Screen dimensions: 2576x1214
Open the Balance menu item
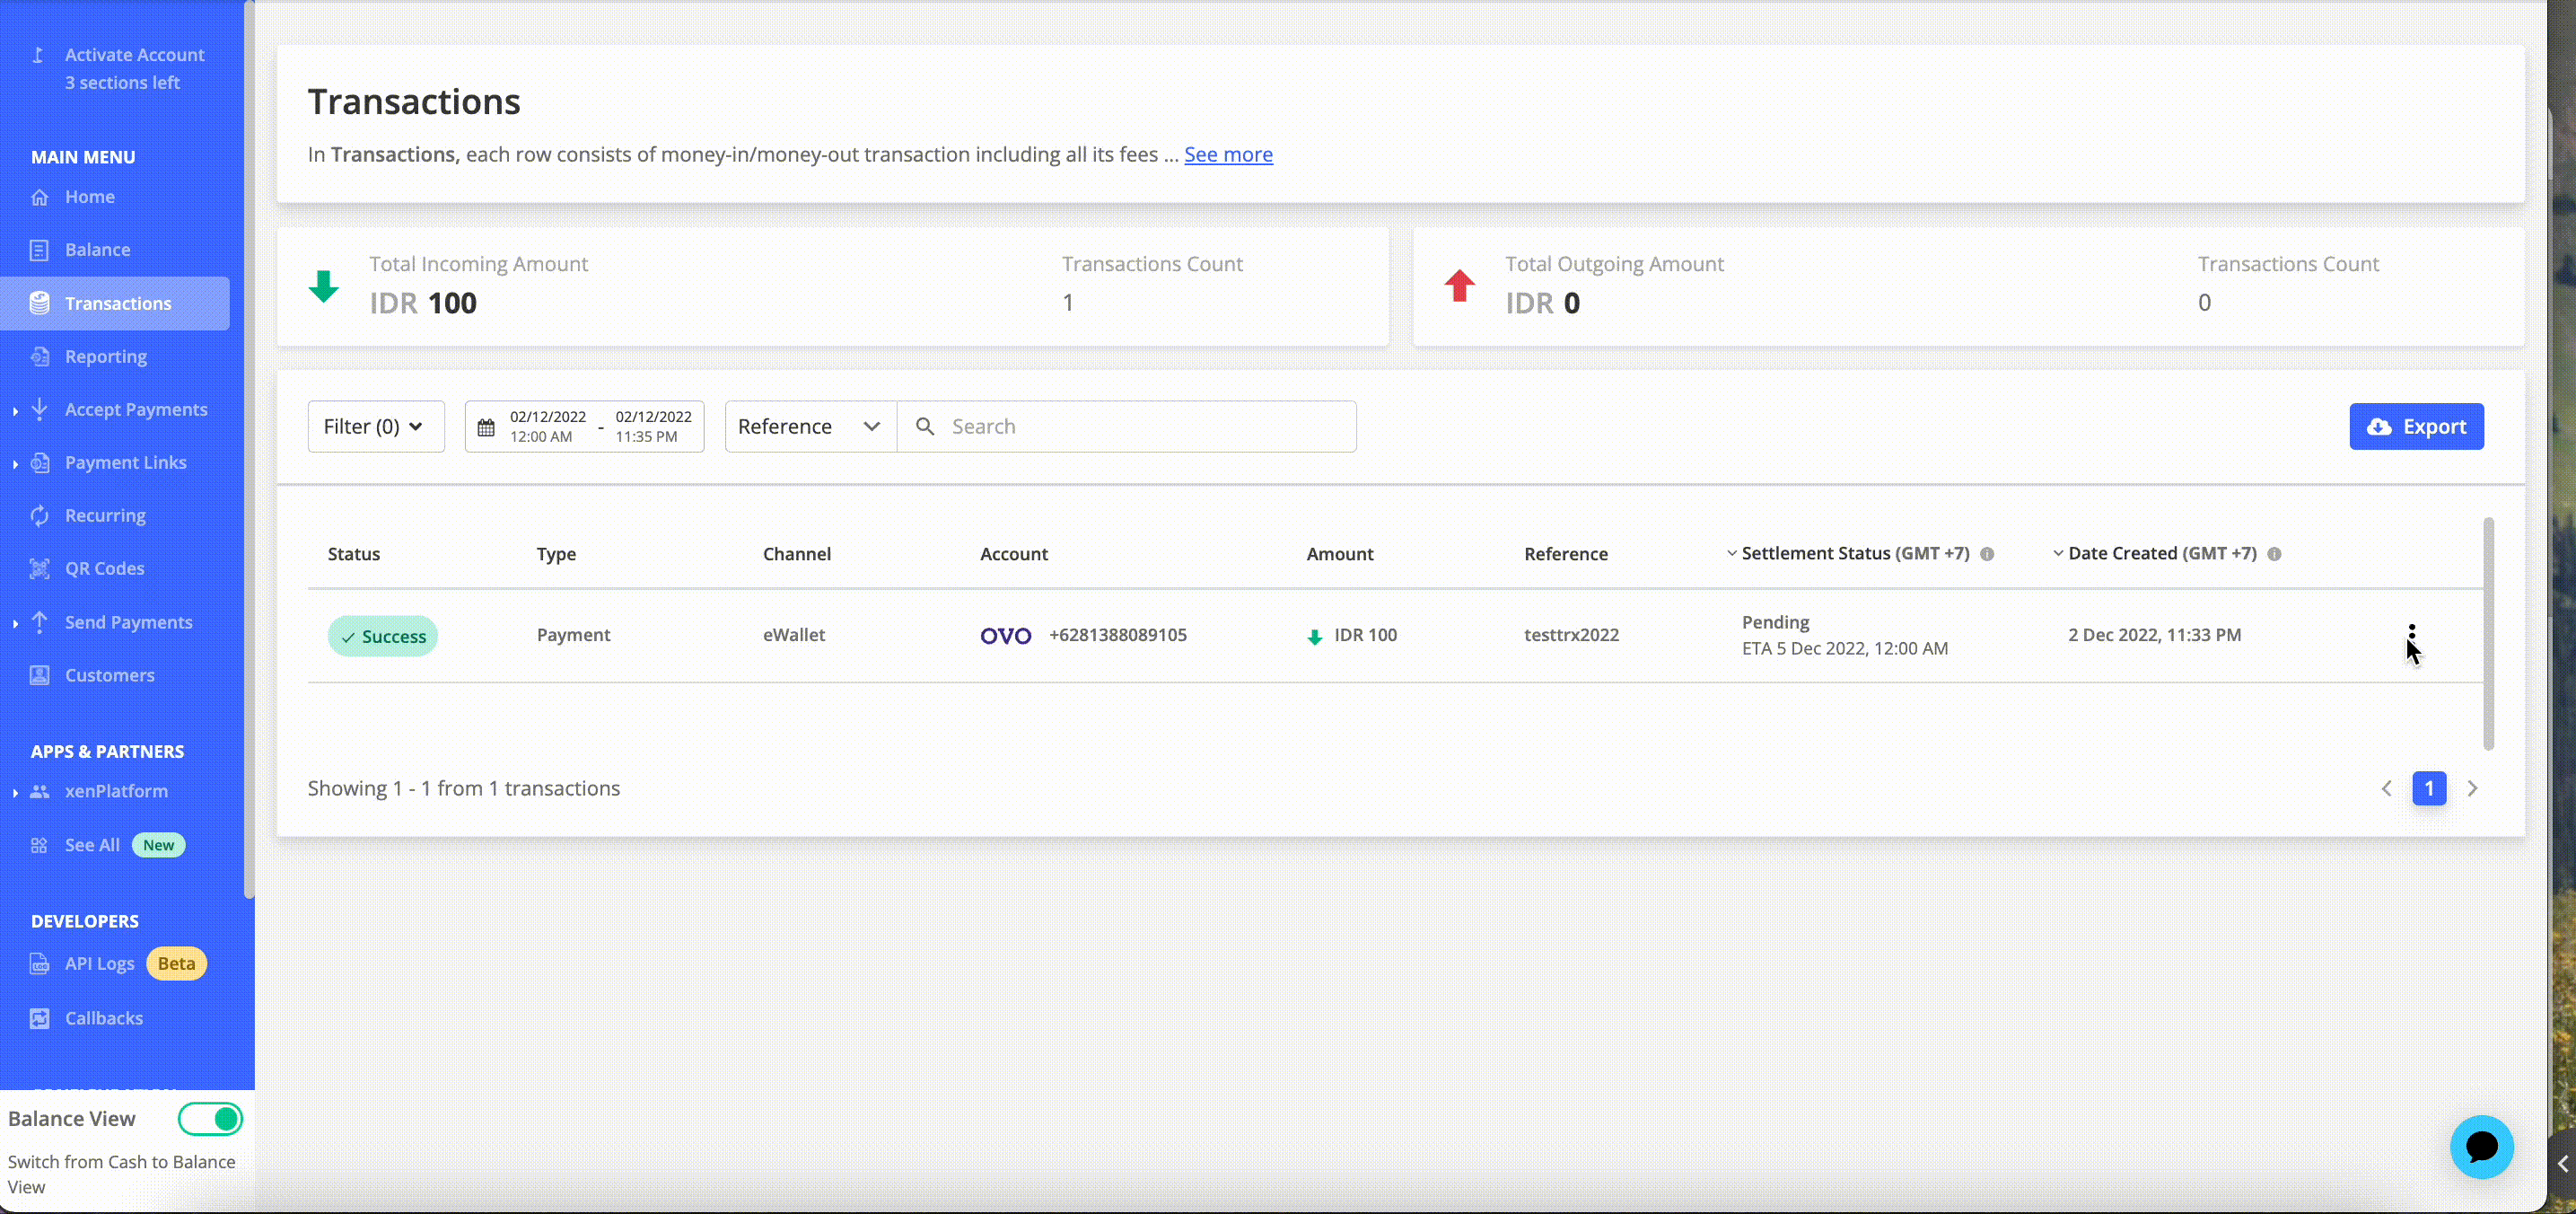point(97,250)
